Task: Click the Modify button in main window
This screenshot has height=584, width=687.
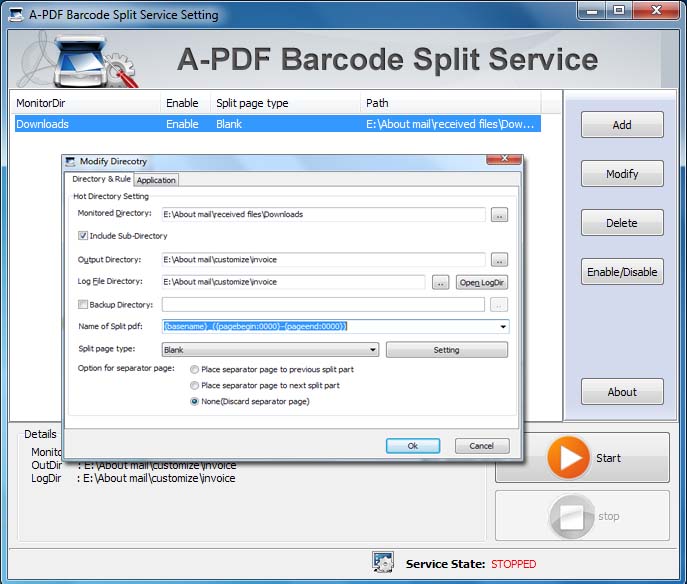Action: point(622,174)
